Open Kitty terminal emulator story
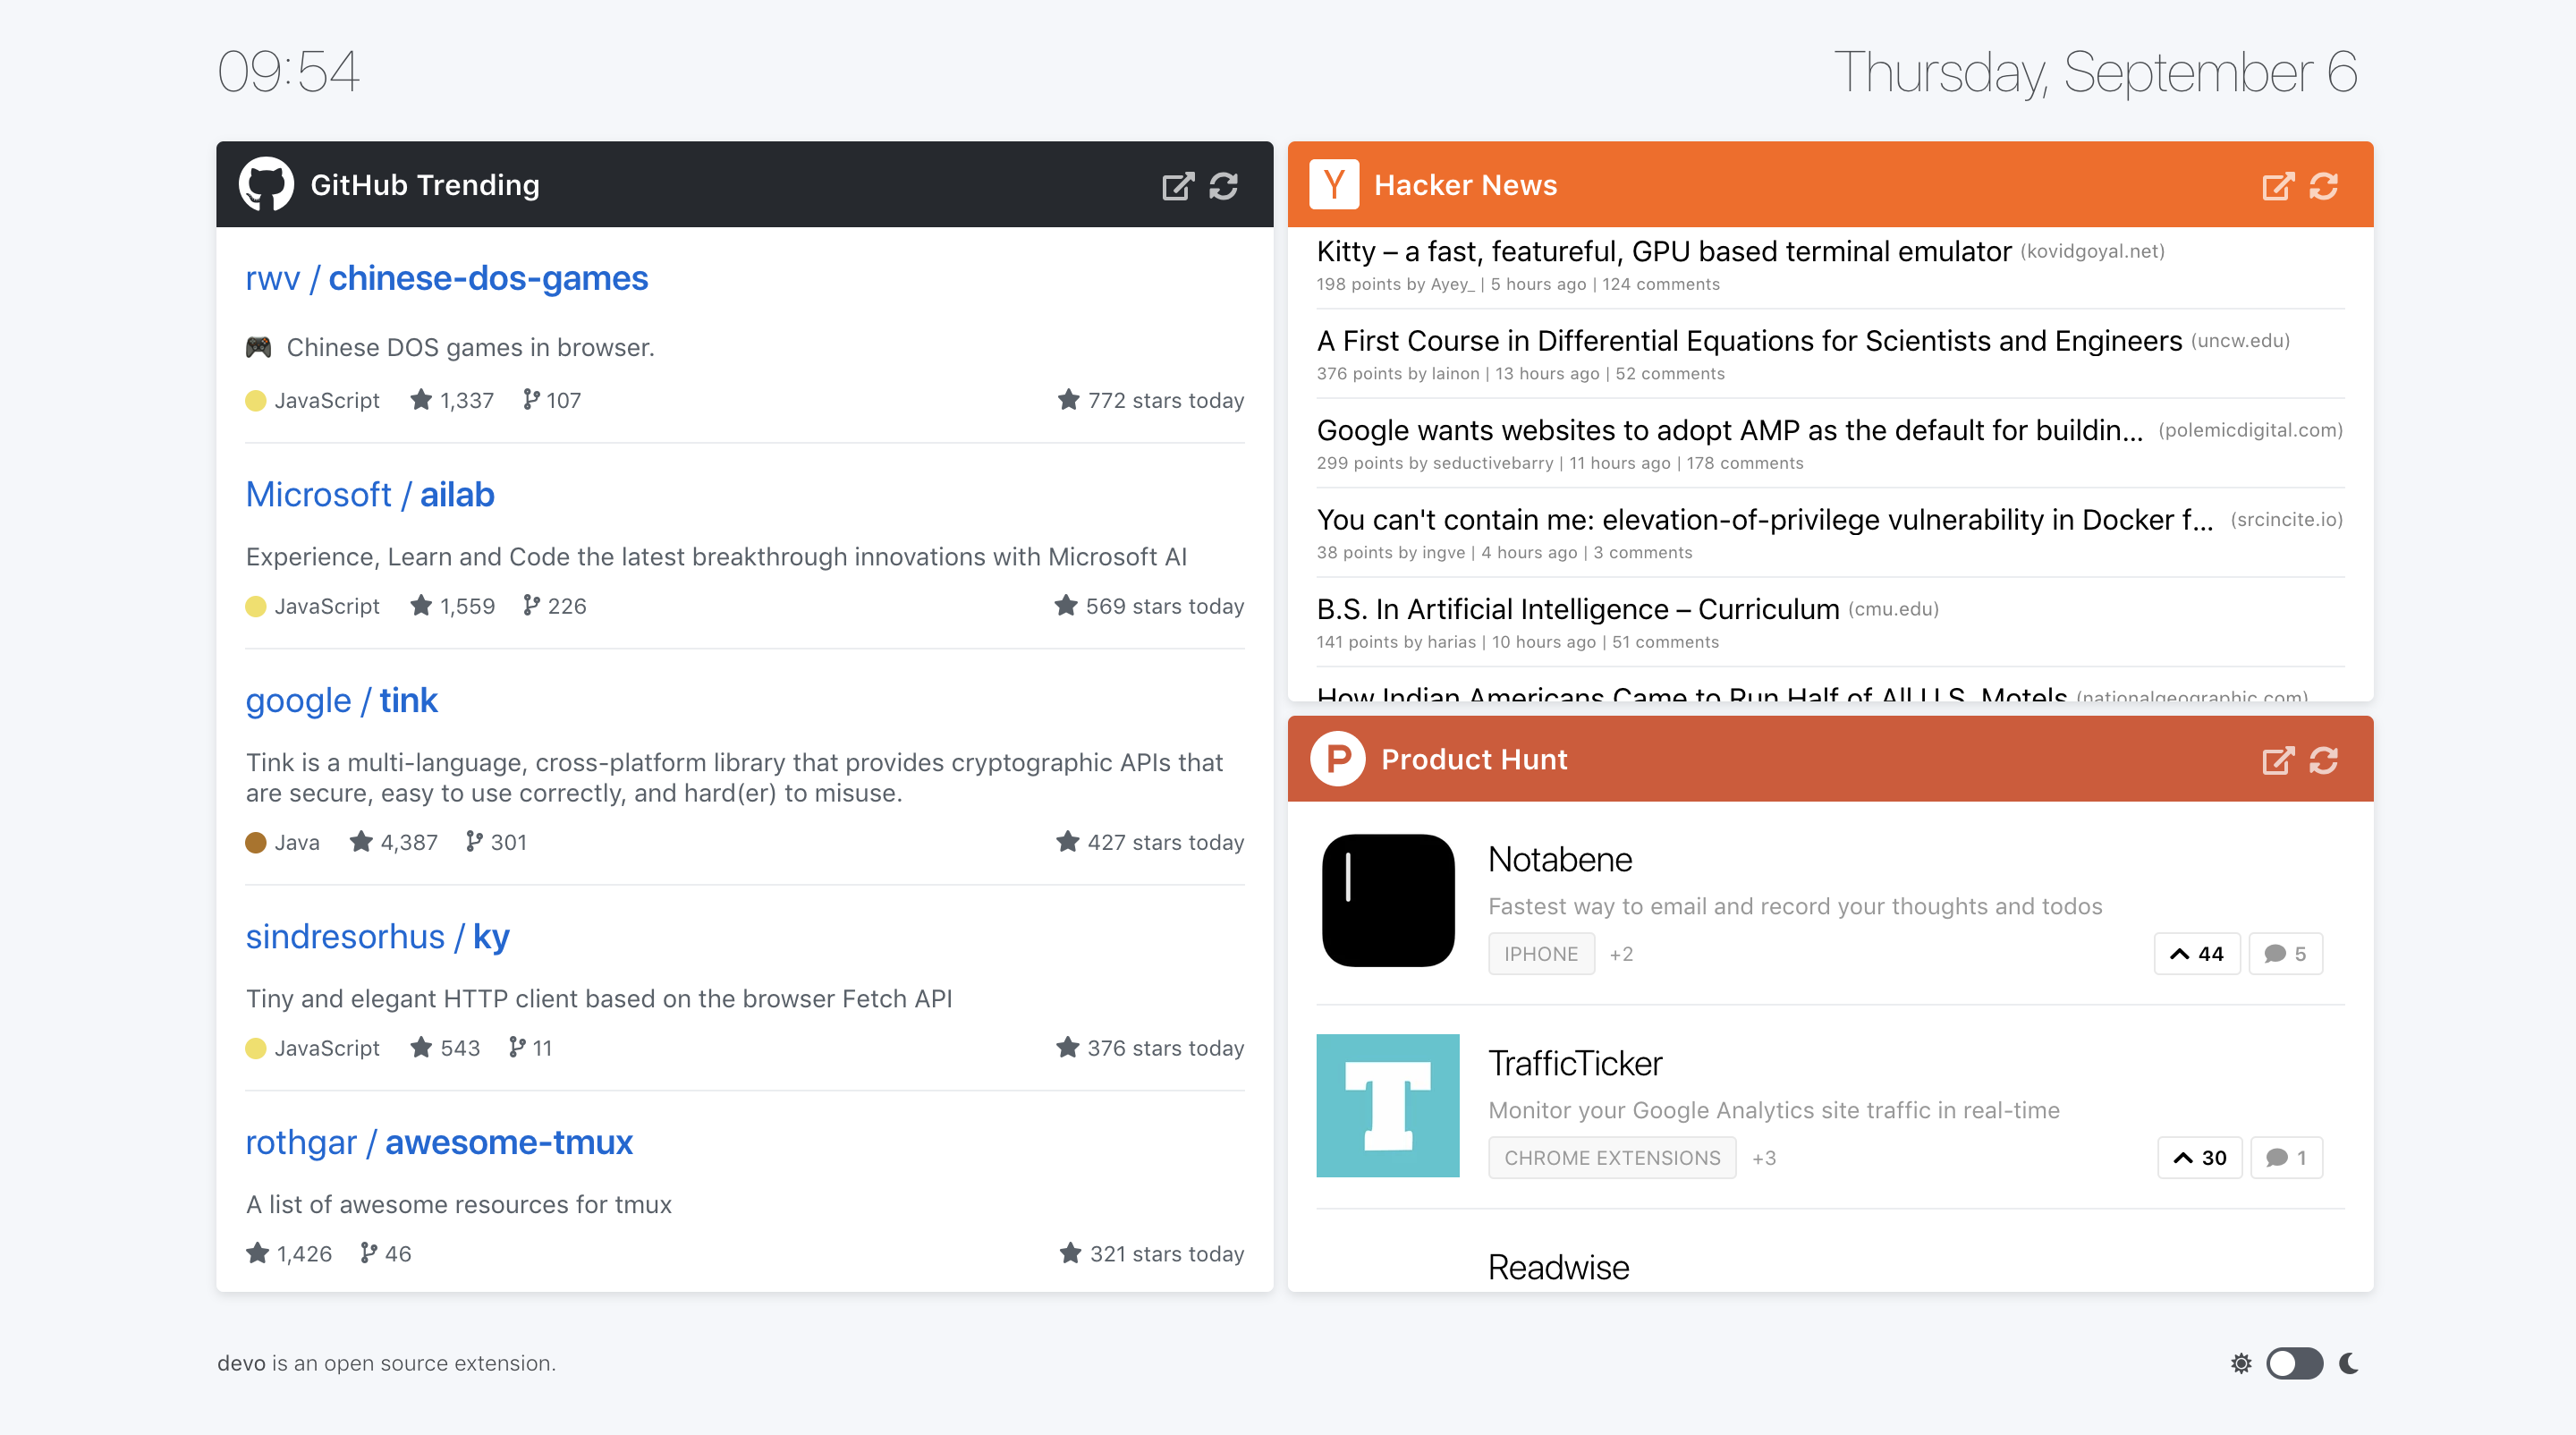The height and width of the screenshot is (1435, 2576). (x=1663, y=251)
